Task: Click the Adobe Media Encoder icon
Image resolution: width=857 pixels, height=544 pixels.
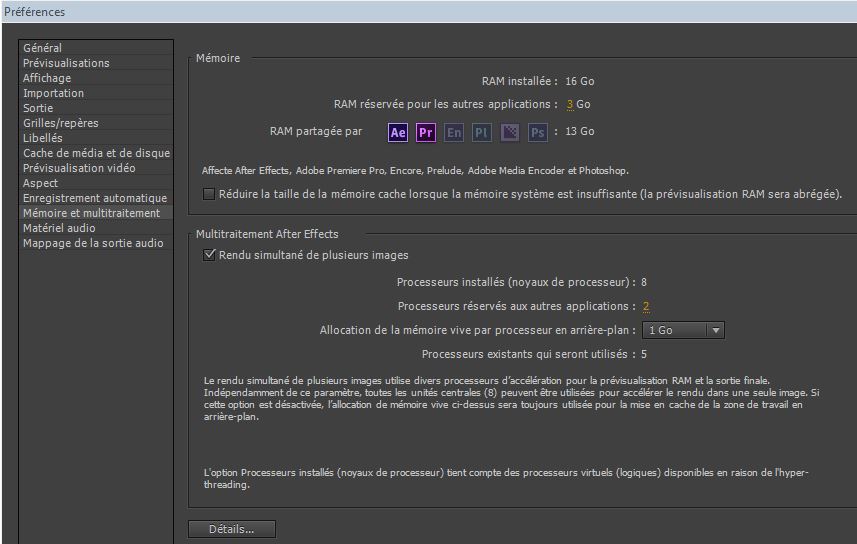Action: [510, 132]
